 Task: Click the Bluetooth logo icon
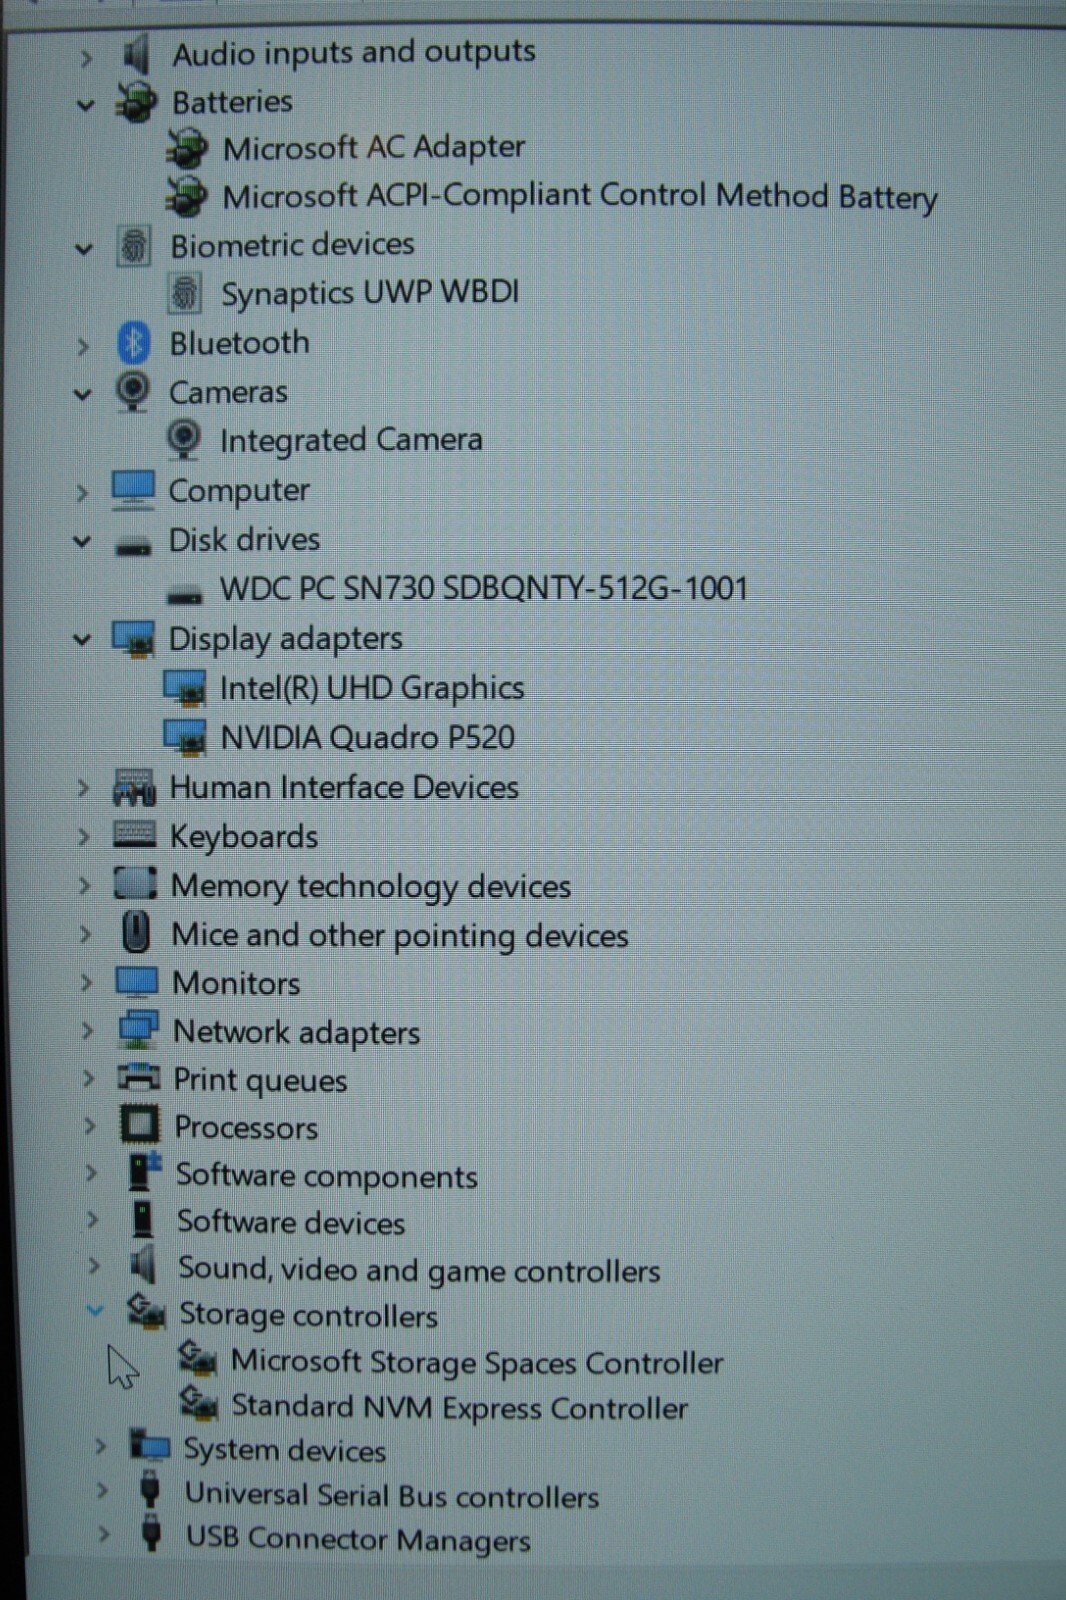coord(134,343)
